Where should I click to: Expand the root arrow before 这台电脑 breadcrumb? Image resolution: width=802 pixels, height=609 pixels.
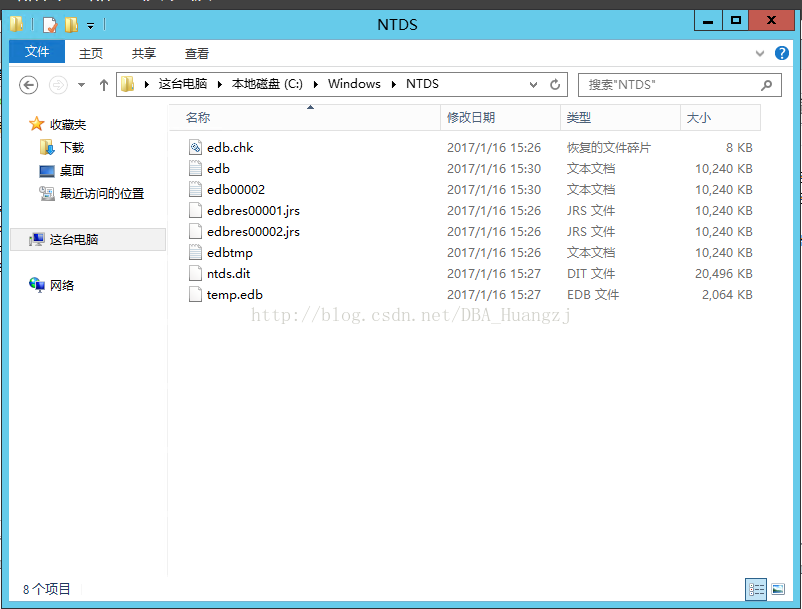coord(146,84)
